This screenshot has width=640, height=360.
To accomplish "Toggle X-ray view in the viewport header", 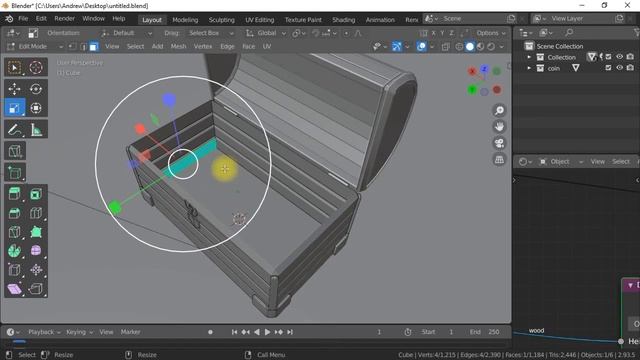I will click(x=445, y=47).
